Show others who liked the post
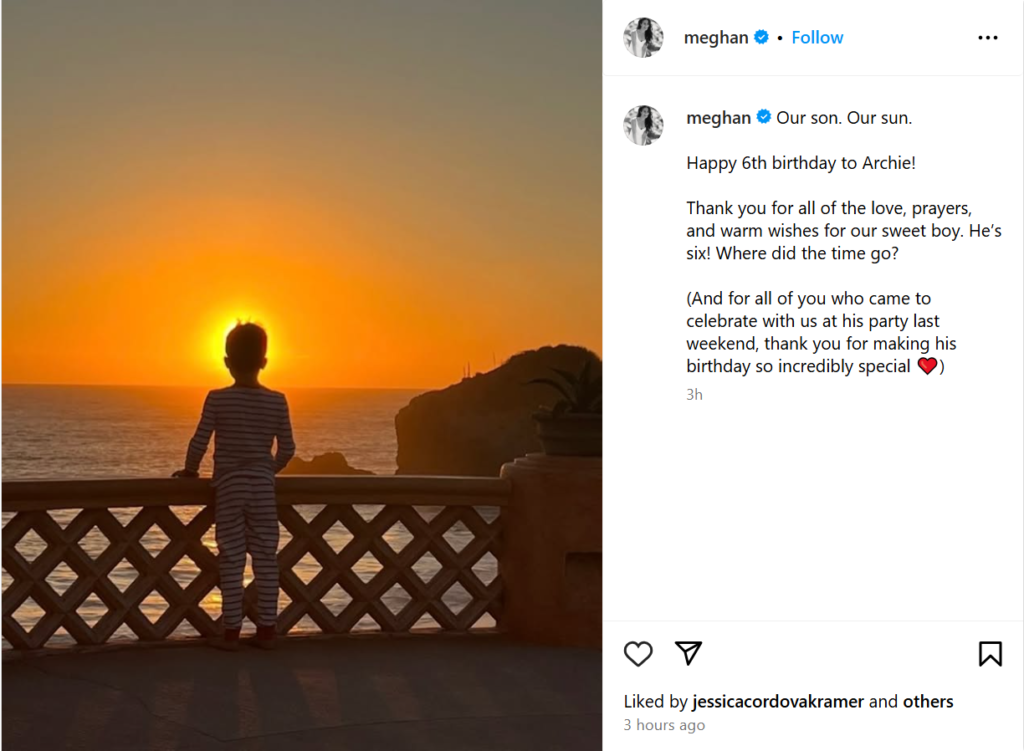This screenshot has width=1024, height=751. 928,702
